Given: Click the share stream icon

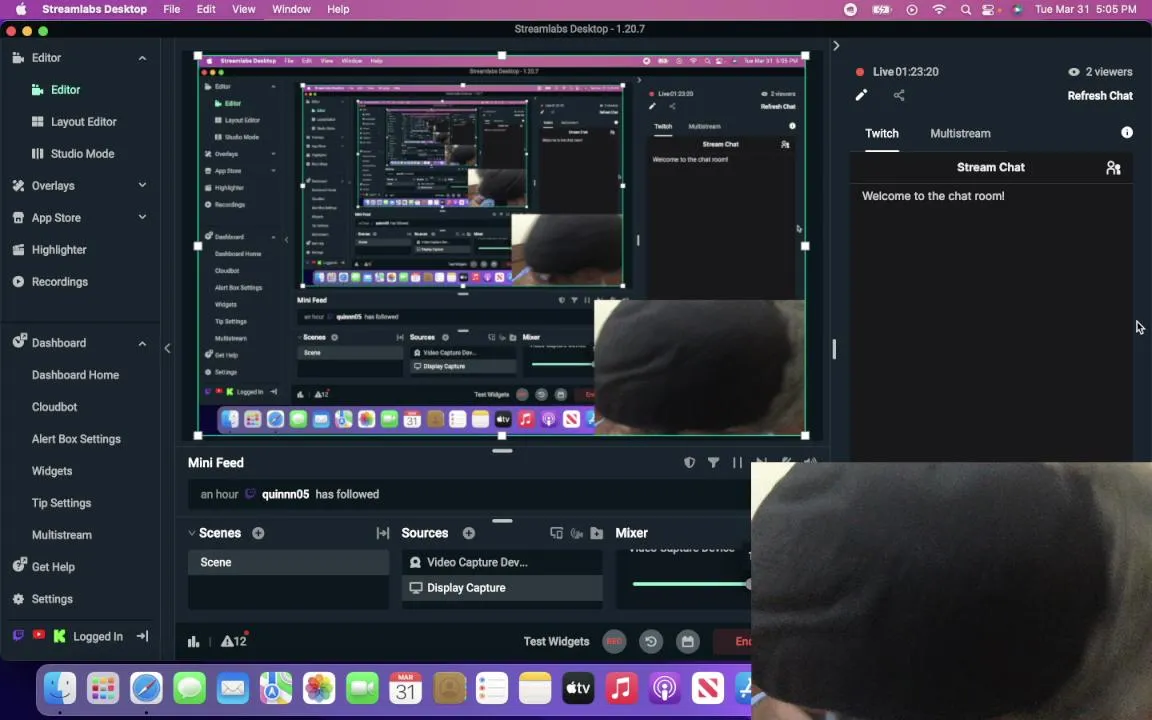Looking at the screenshot, I should 899,95.
